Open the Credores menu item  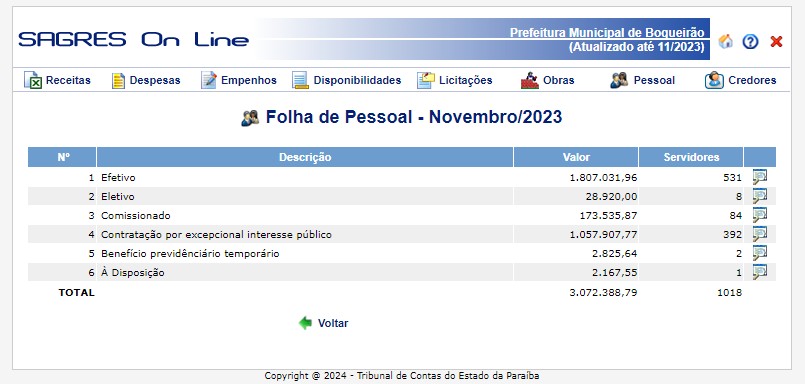(740, 80)
